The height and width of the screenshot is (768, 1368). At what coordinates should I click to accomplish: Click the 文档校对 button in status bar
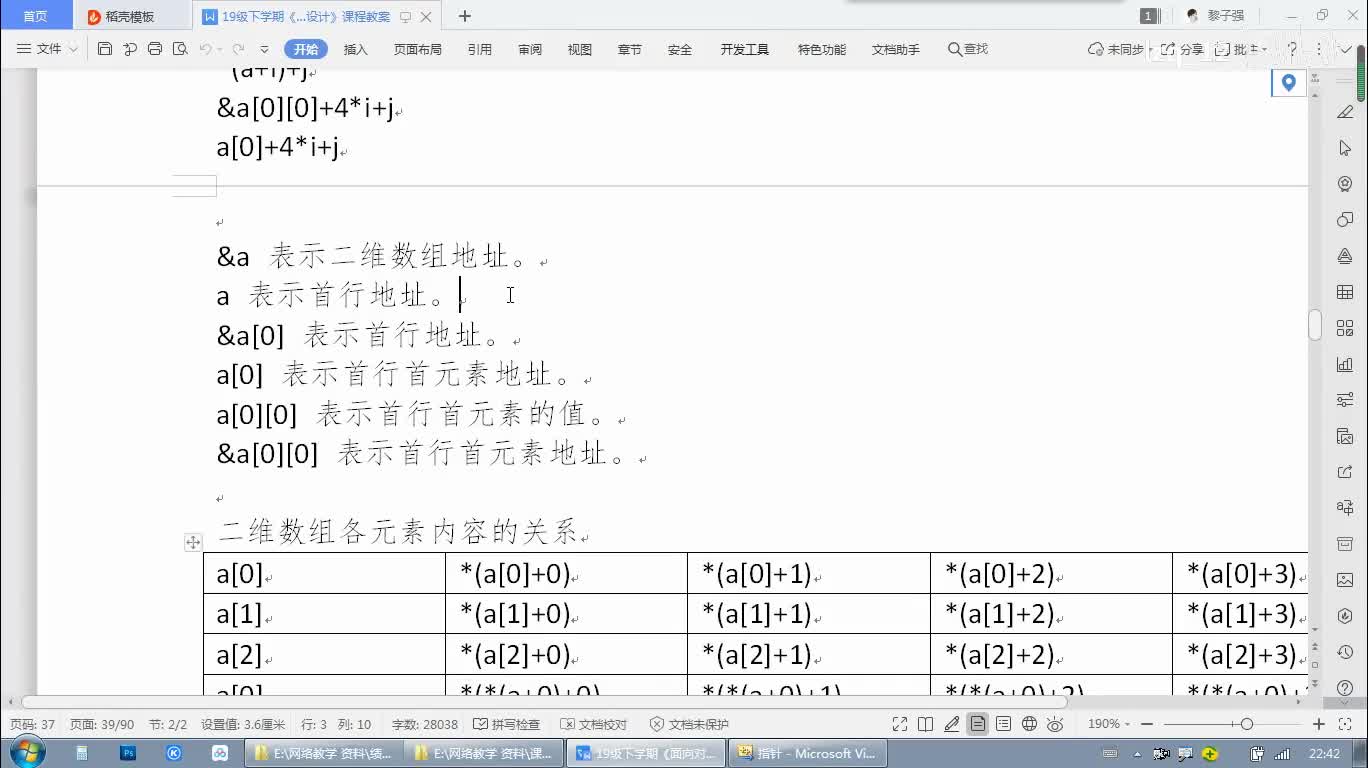click(x=594, y=724)
